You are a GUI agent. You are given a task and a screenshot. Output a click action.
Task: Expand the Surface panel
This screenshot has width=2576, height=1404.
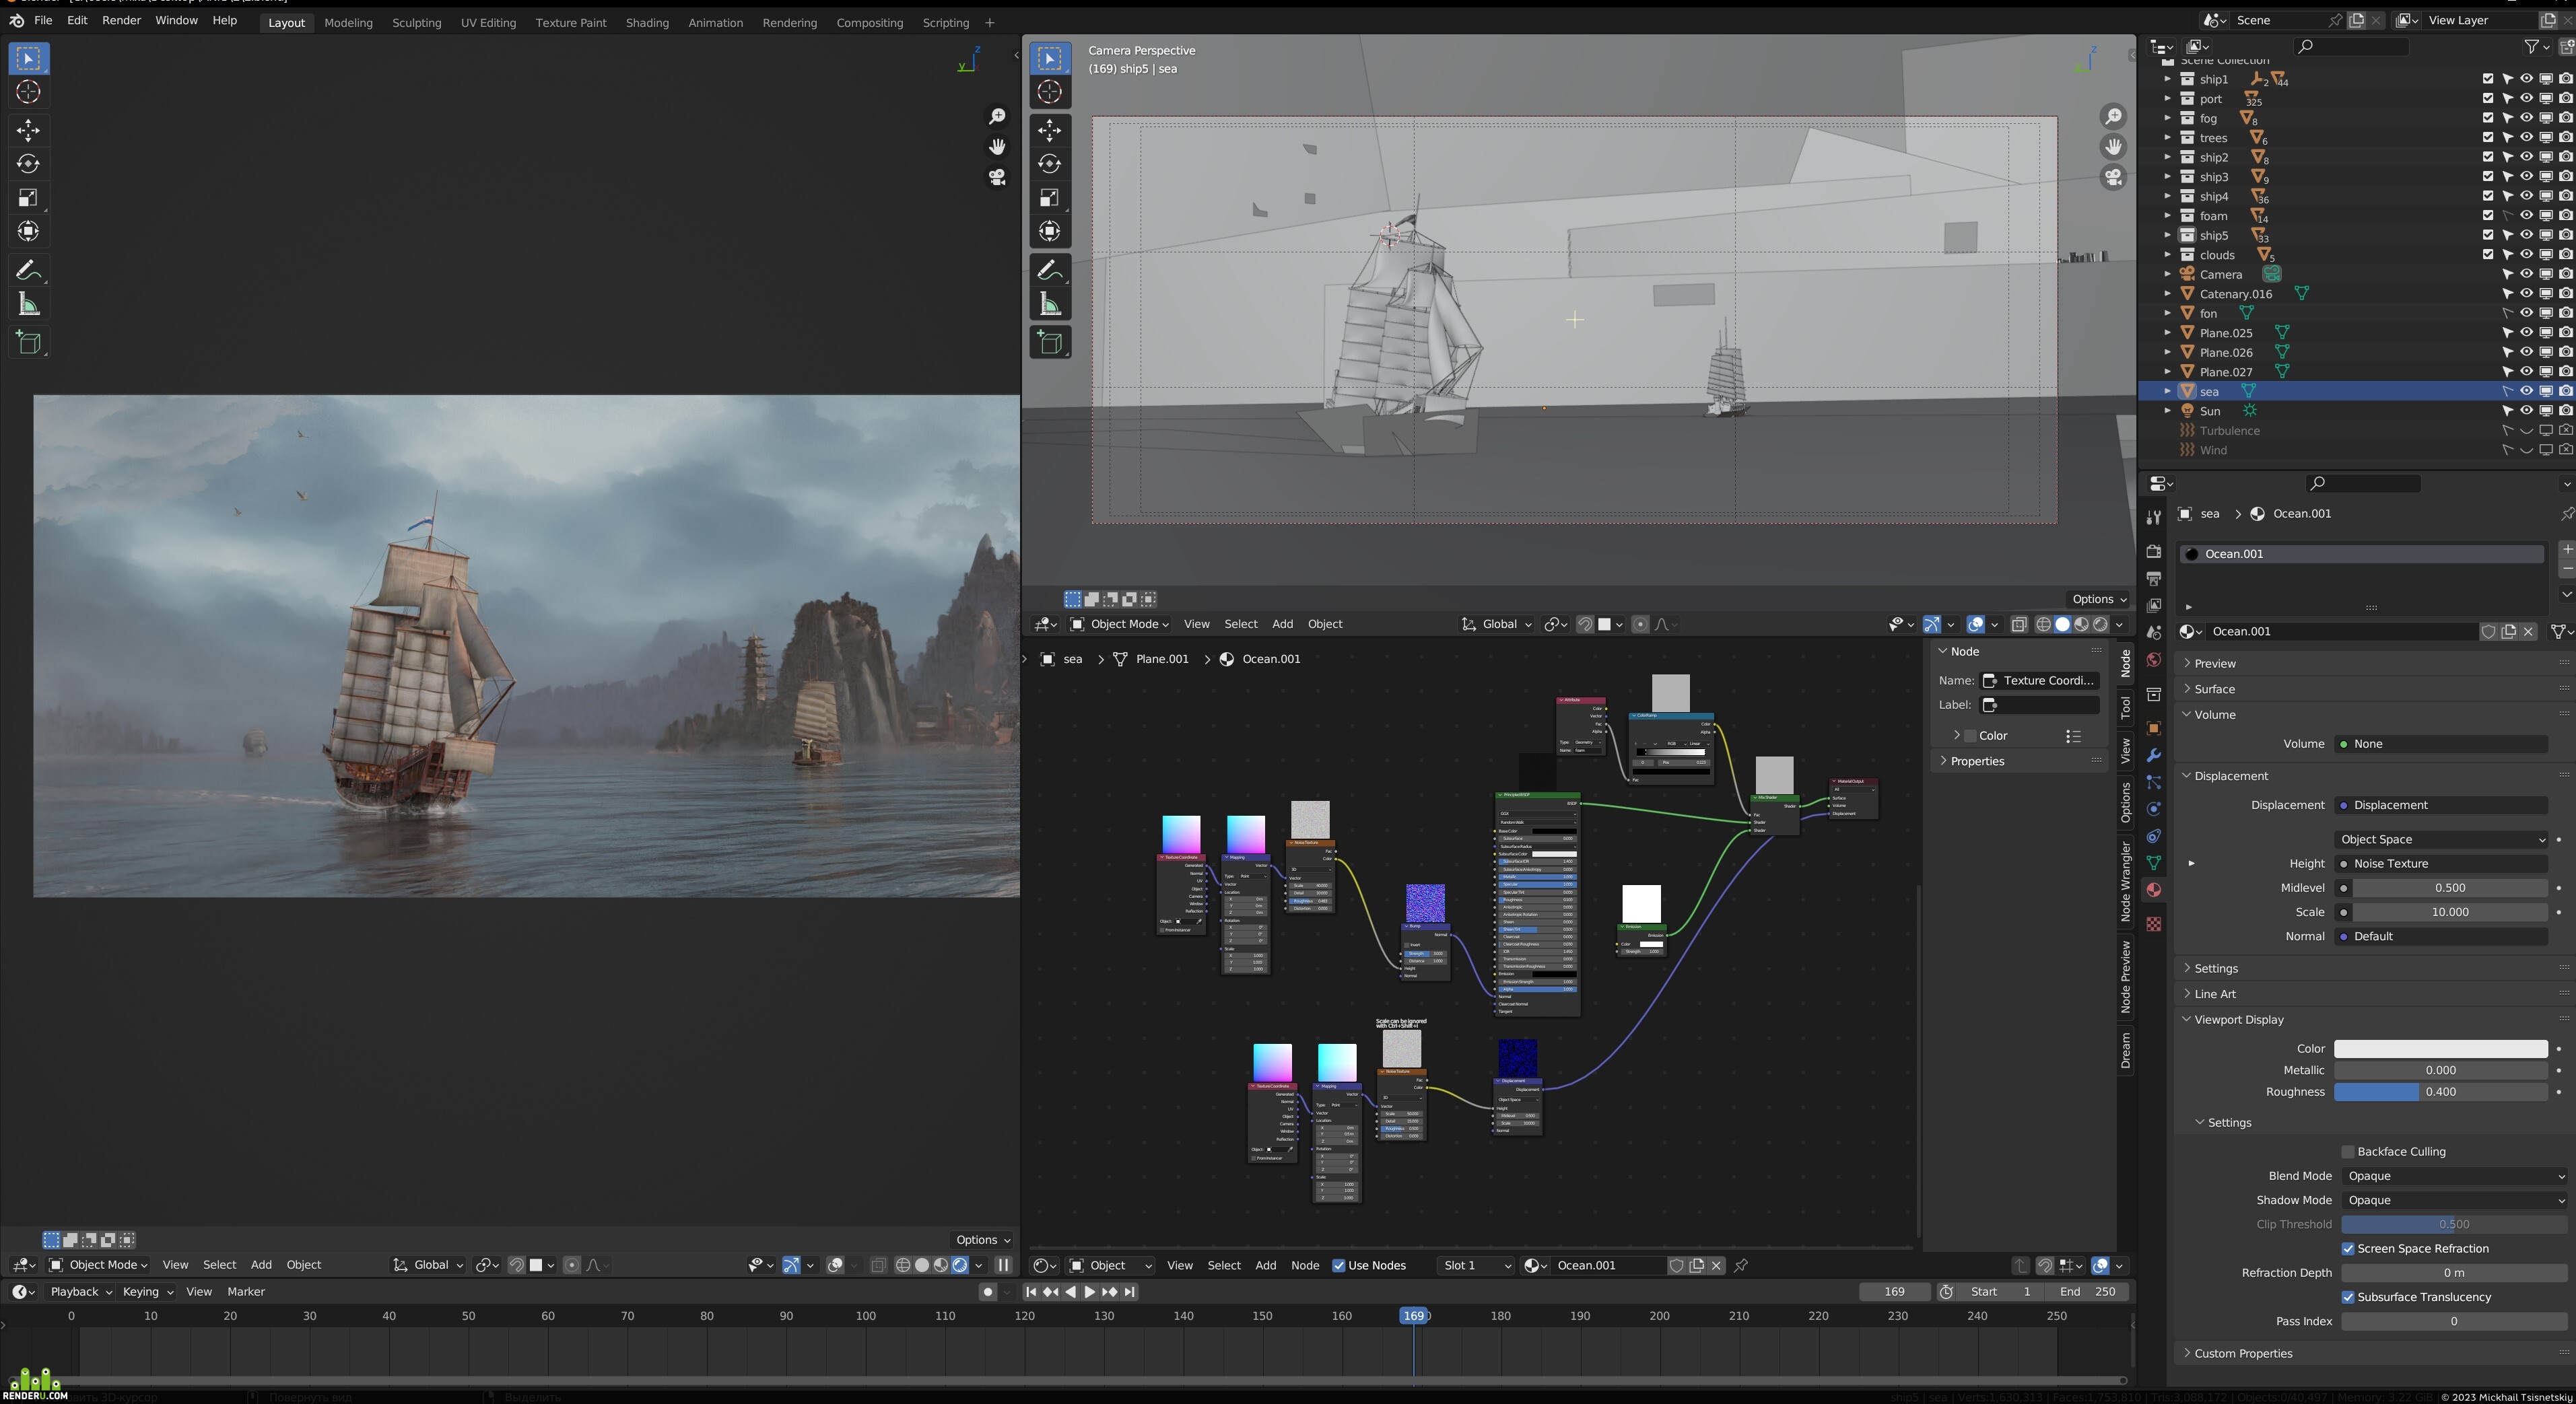click(x=2214, y=689)
